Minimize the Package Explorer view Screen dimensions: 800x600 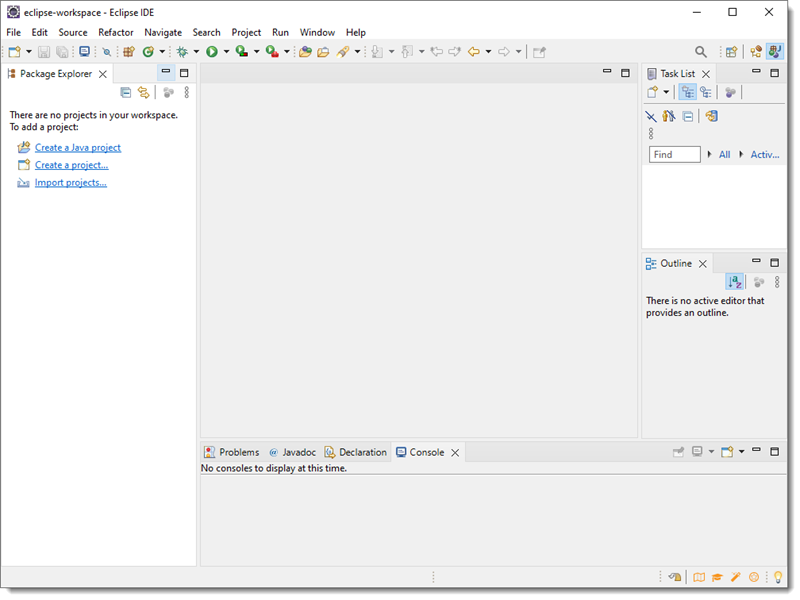pos(166,72)
